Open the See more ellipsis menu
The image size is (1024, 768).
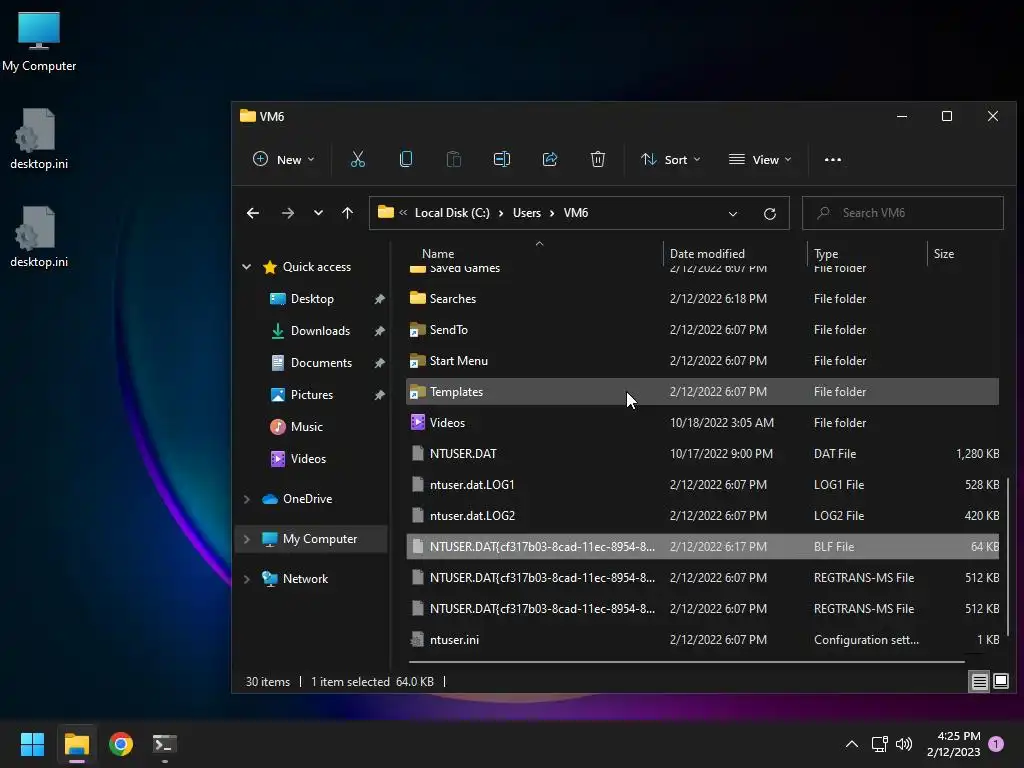833,159
